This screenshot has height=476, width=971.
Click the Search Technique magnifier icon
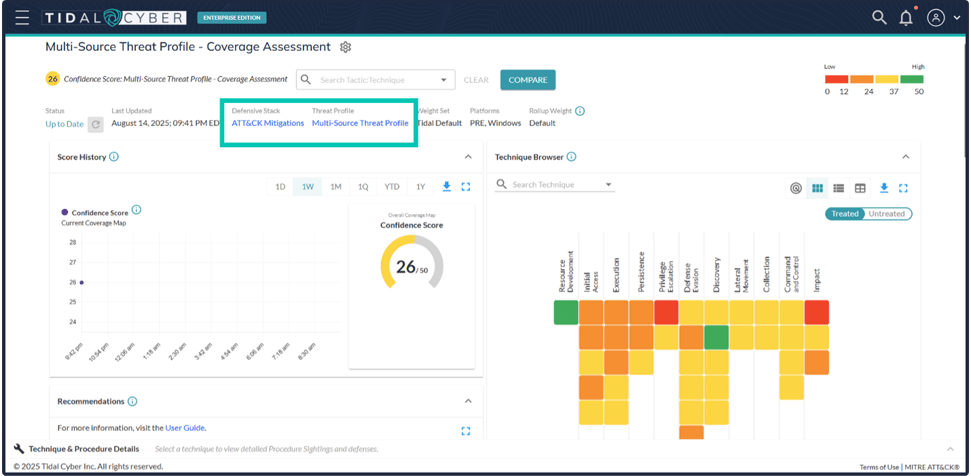[x=502, y=184]
